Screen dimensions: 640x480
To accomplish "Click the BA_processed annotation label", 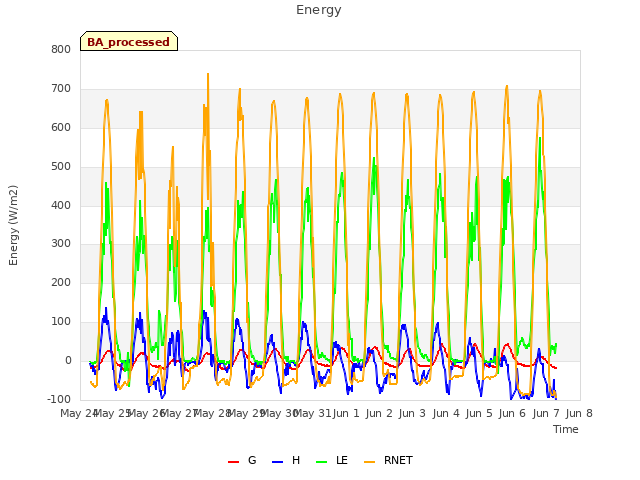I will (129, 42).
